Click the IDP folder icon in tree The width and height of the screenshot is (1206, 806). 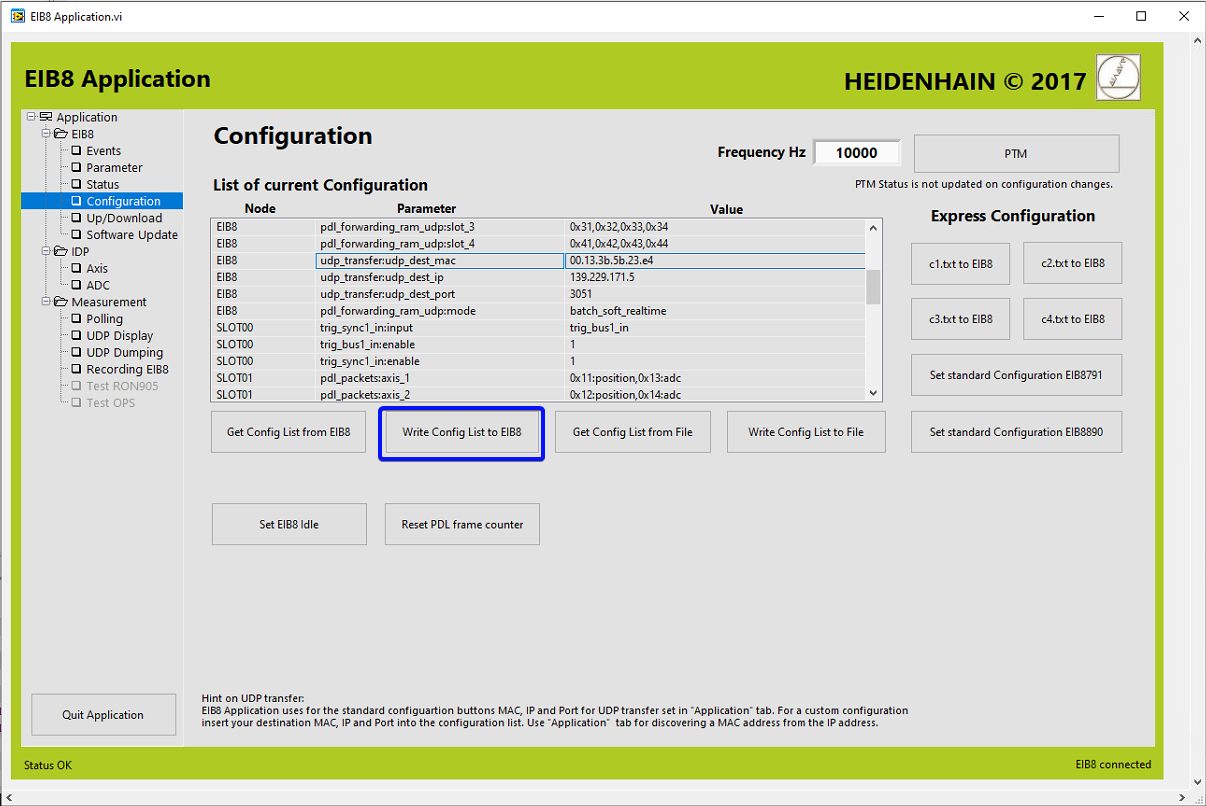click(61, 252)
